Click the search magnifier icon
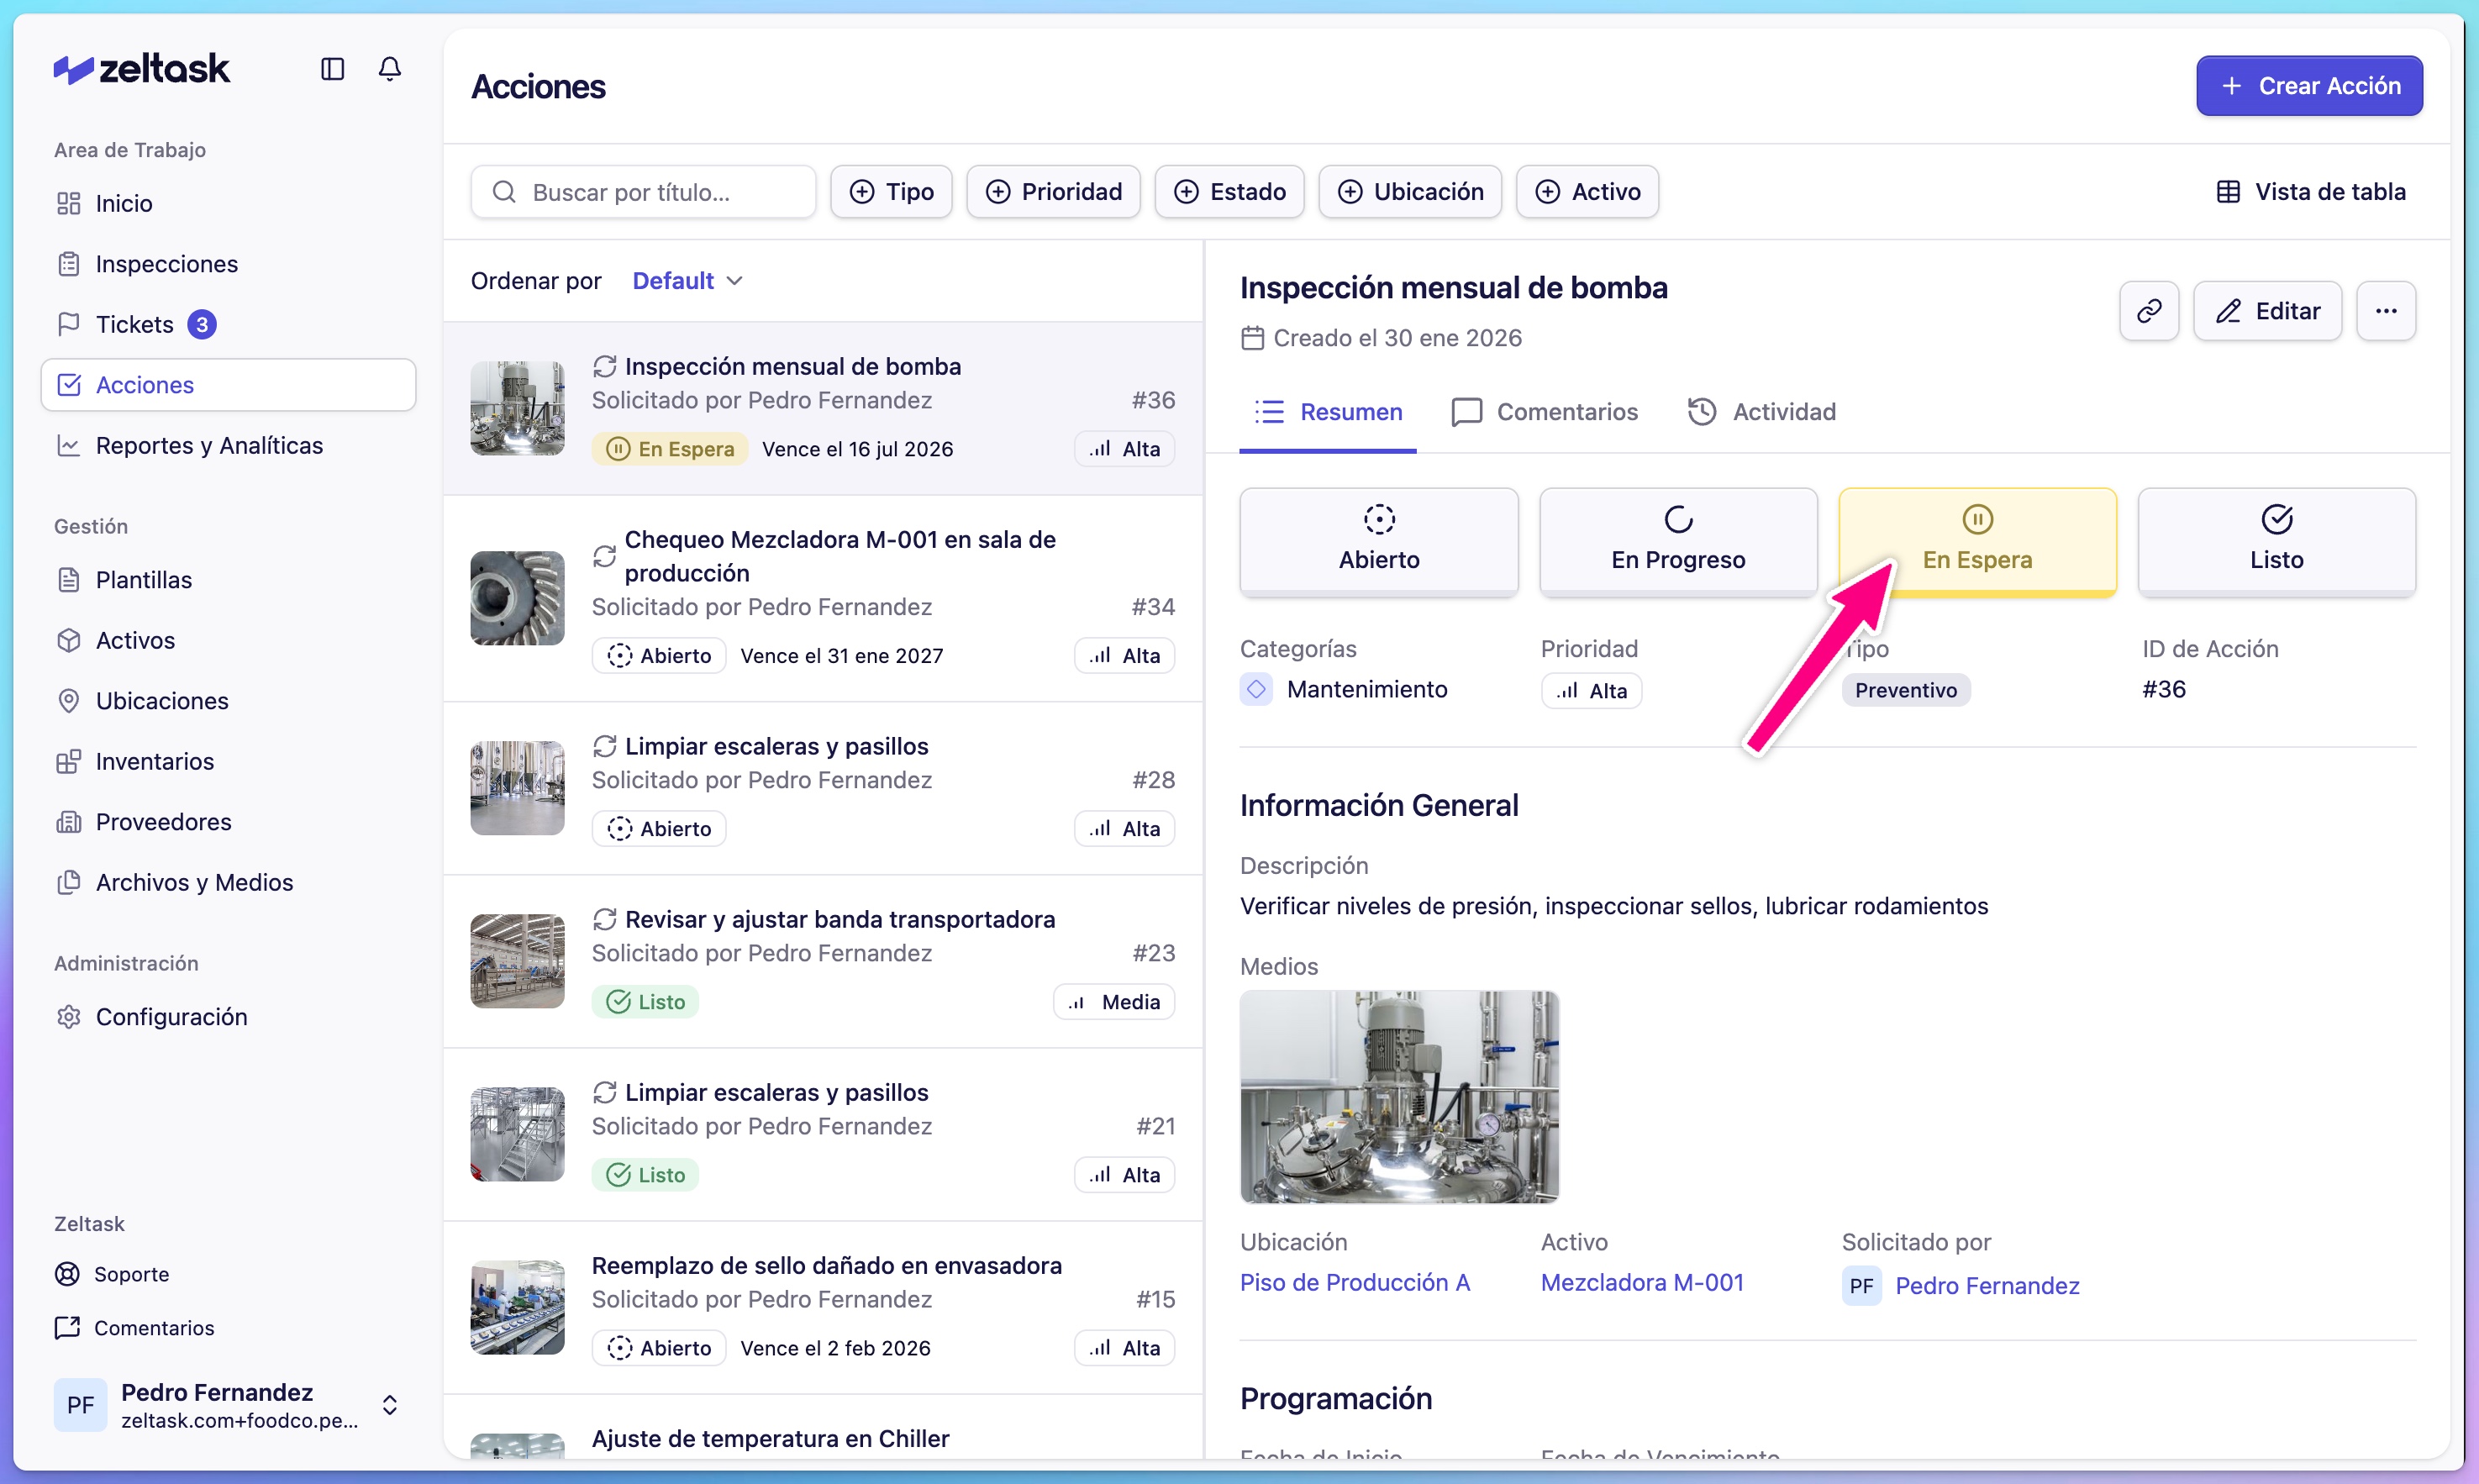The width and height of the screenshot is (2479, 1484). (x=505, y=192)
